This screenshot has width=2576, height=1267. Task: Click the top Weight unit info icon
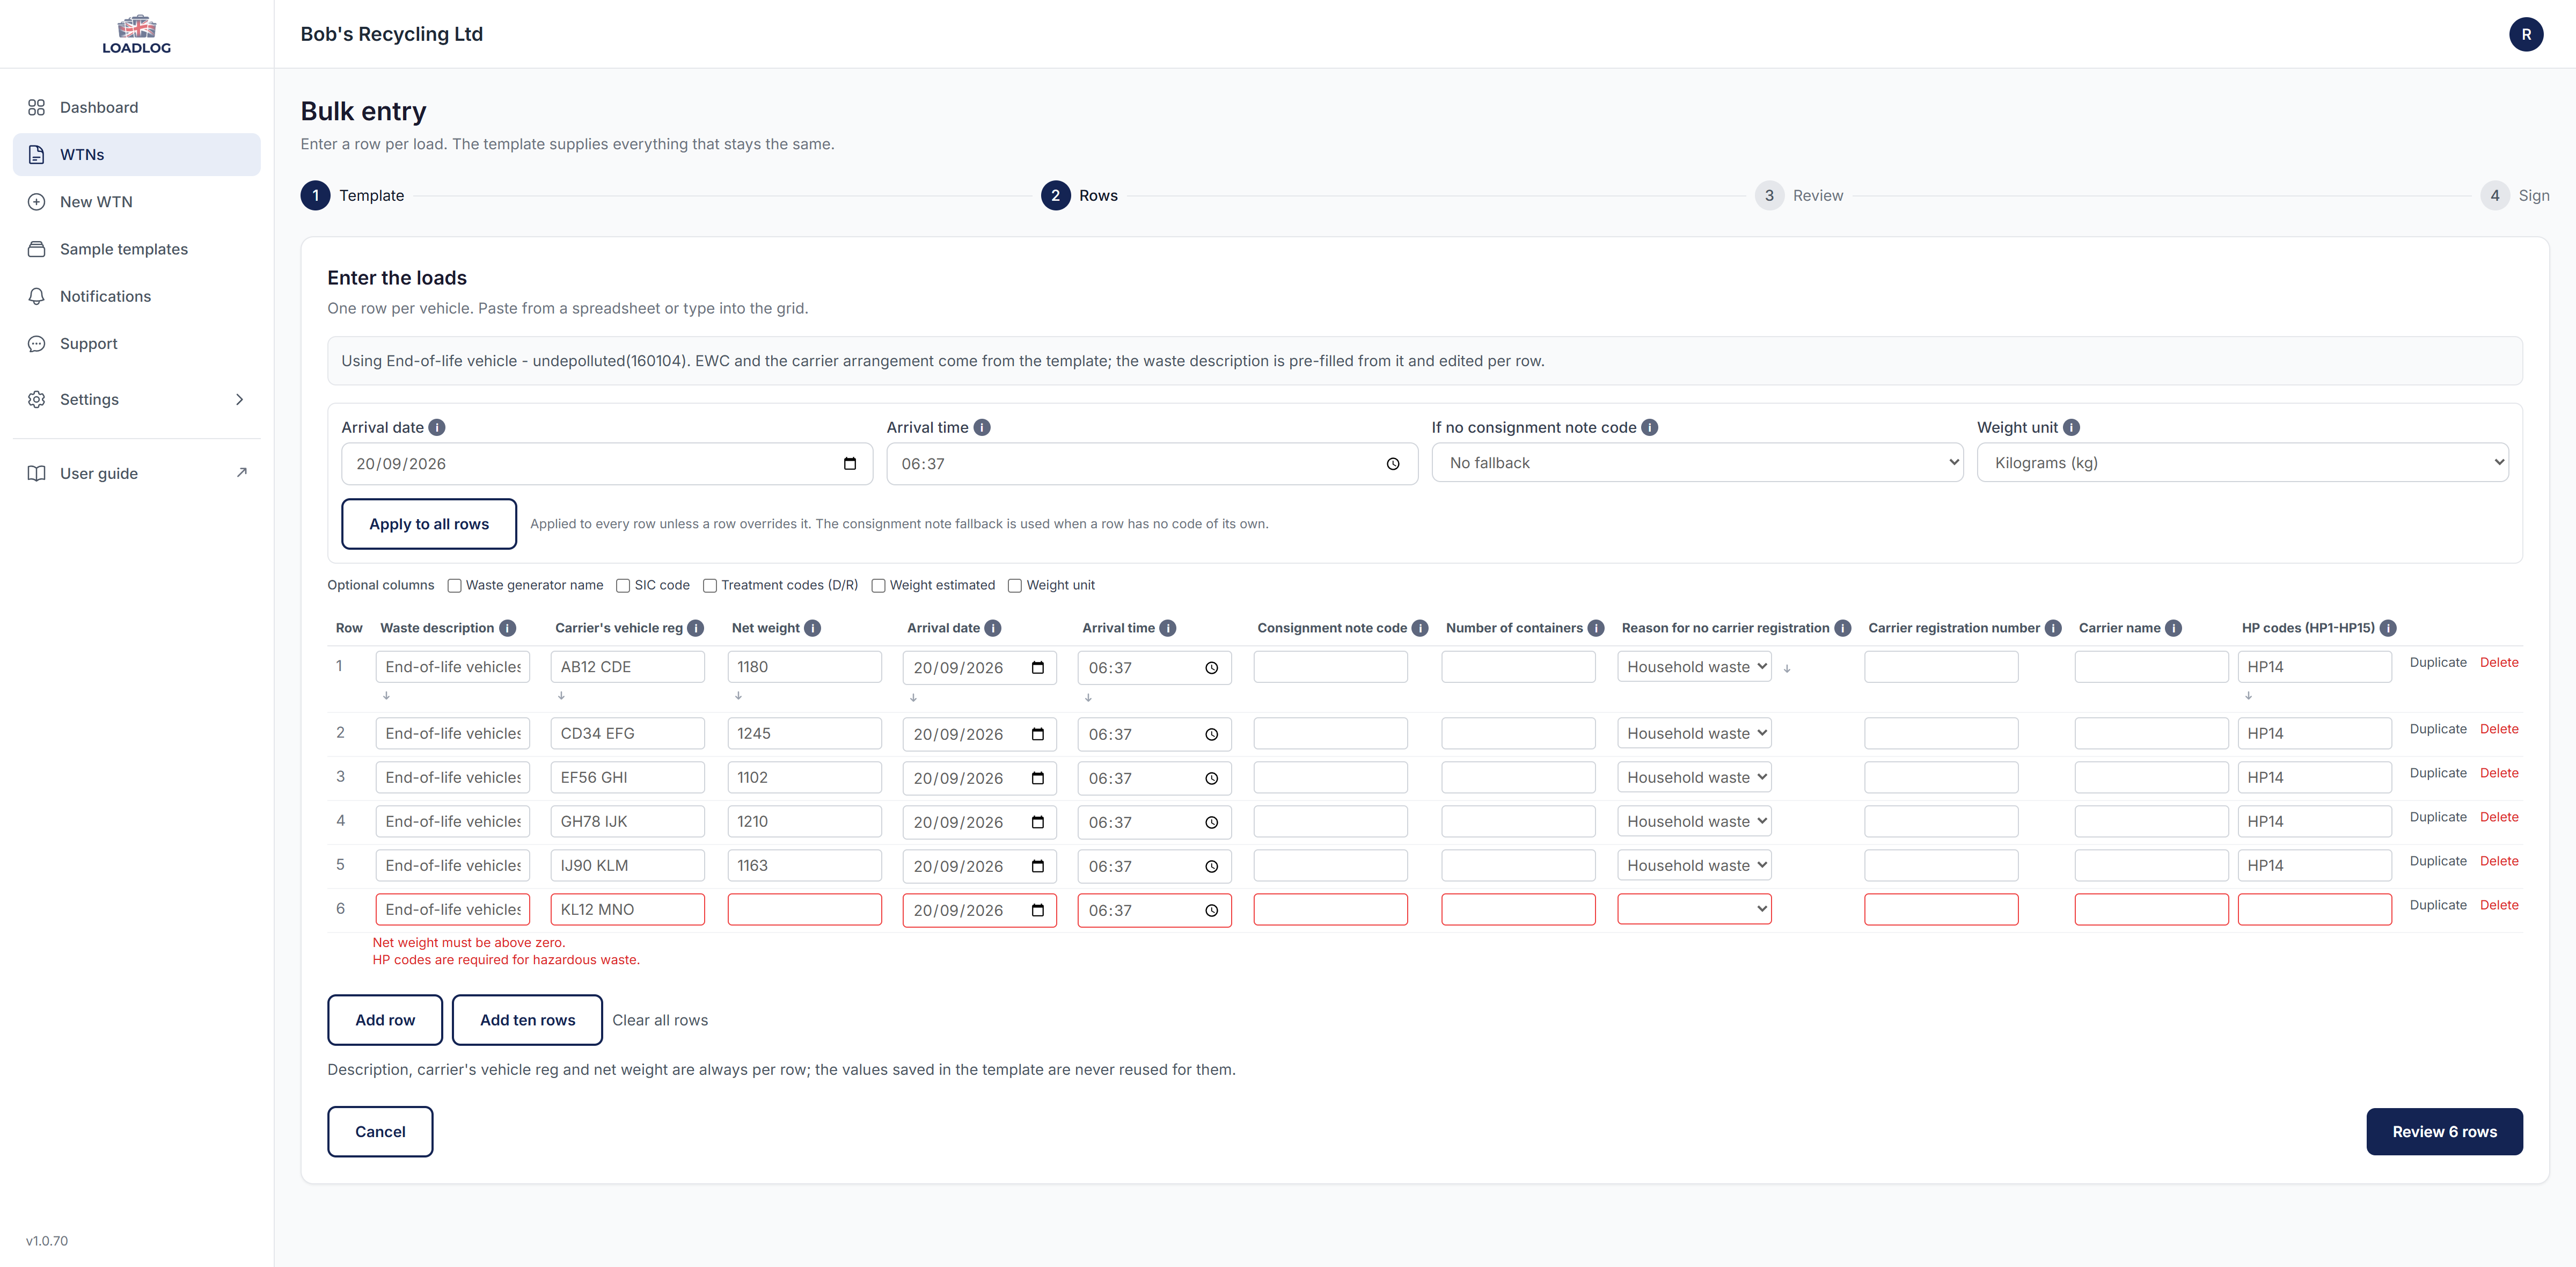coord(2071,427)
